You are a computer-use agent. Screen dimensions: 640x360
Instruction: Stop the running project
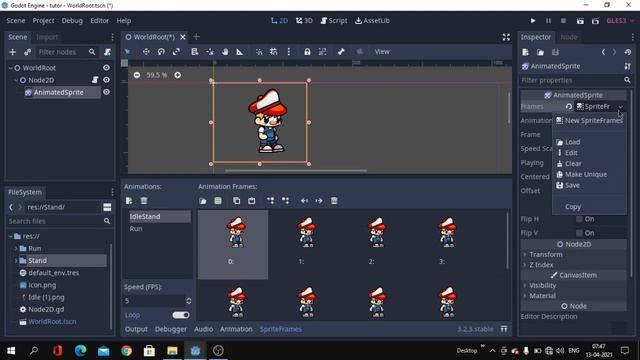[x=563, y=20]
